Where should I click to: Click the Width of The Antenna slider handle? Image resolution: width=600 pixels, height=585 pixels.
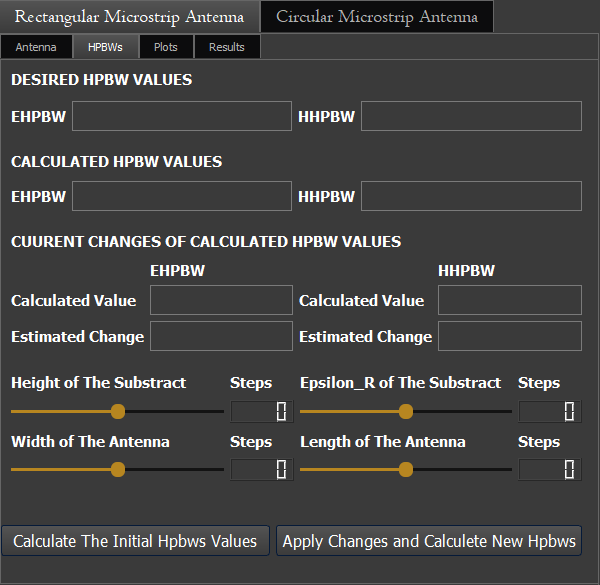pyautogui.click(x=118, y=469)
